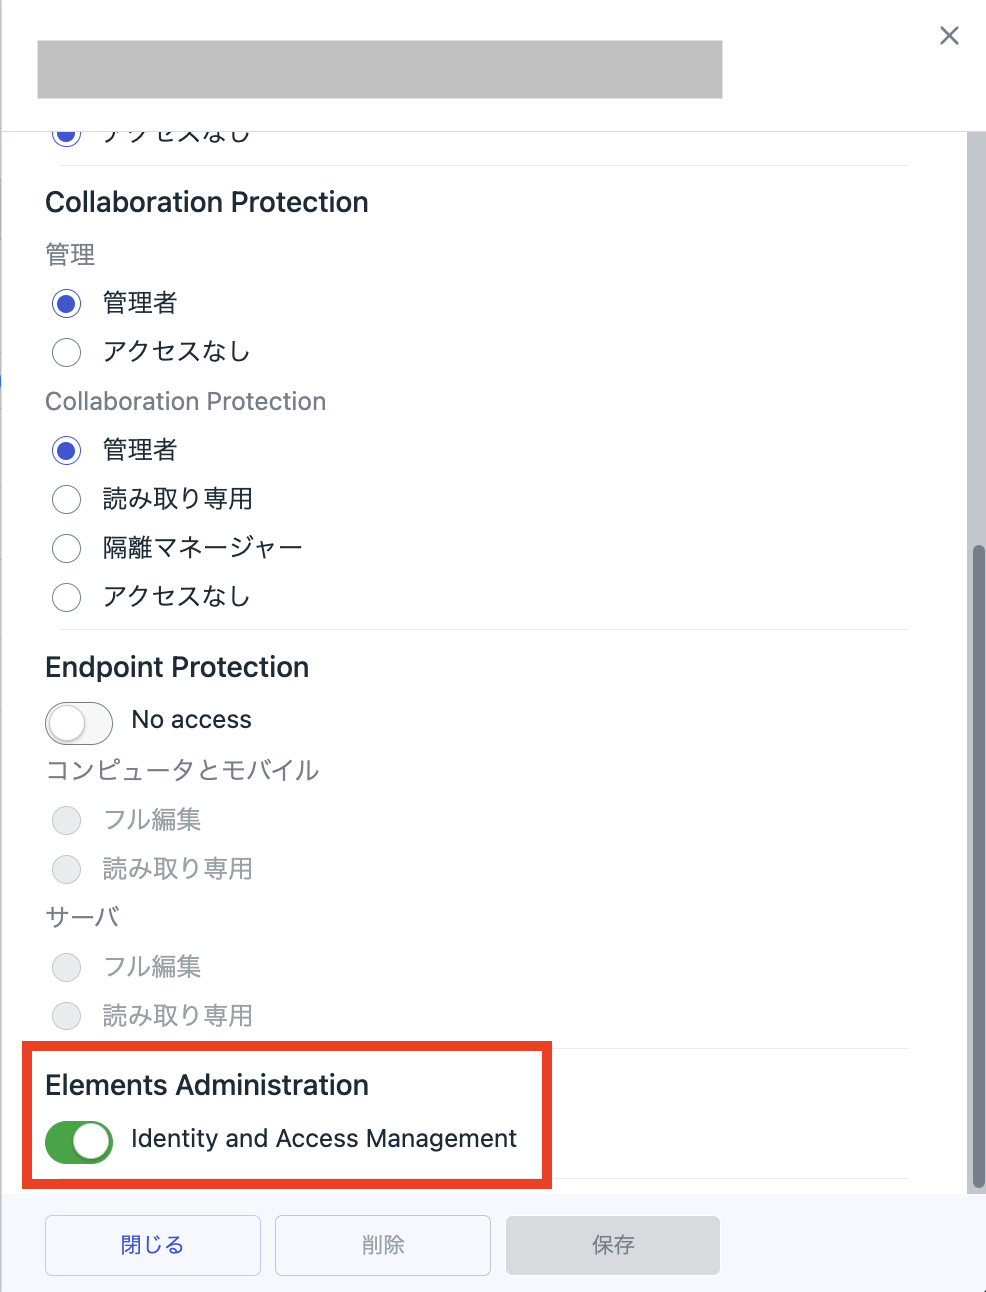Click the Elements Administration heading
The image size is (986, 1292).
[207, 1085]
